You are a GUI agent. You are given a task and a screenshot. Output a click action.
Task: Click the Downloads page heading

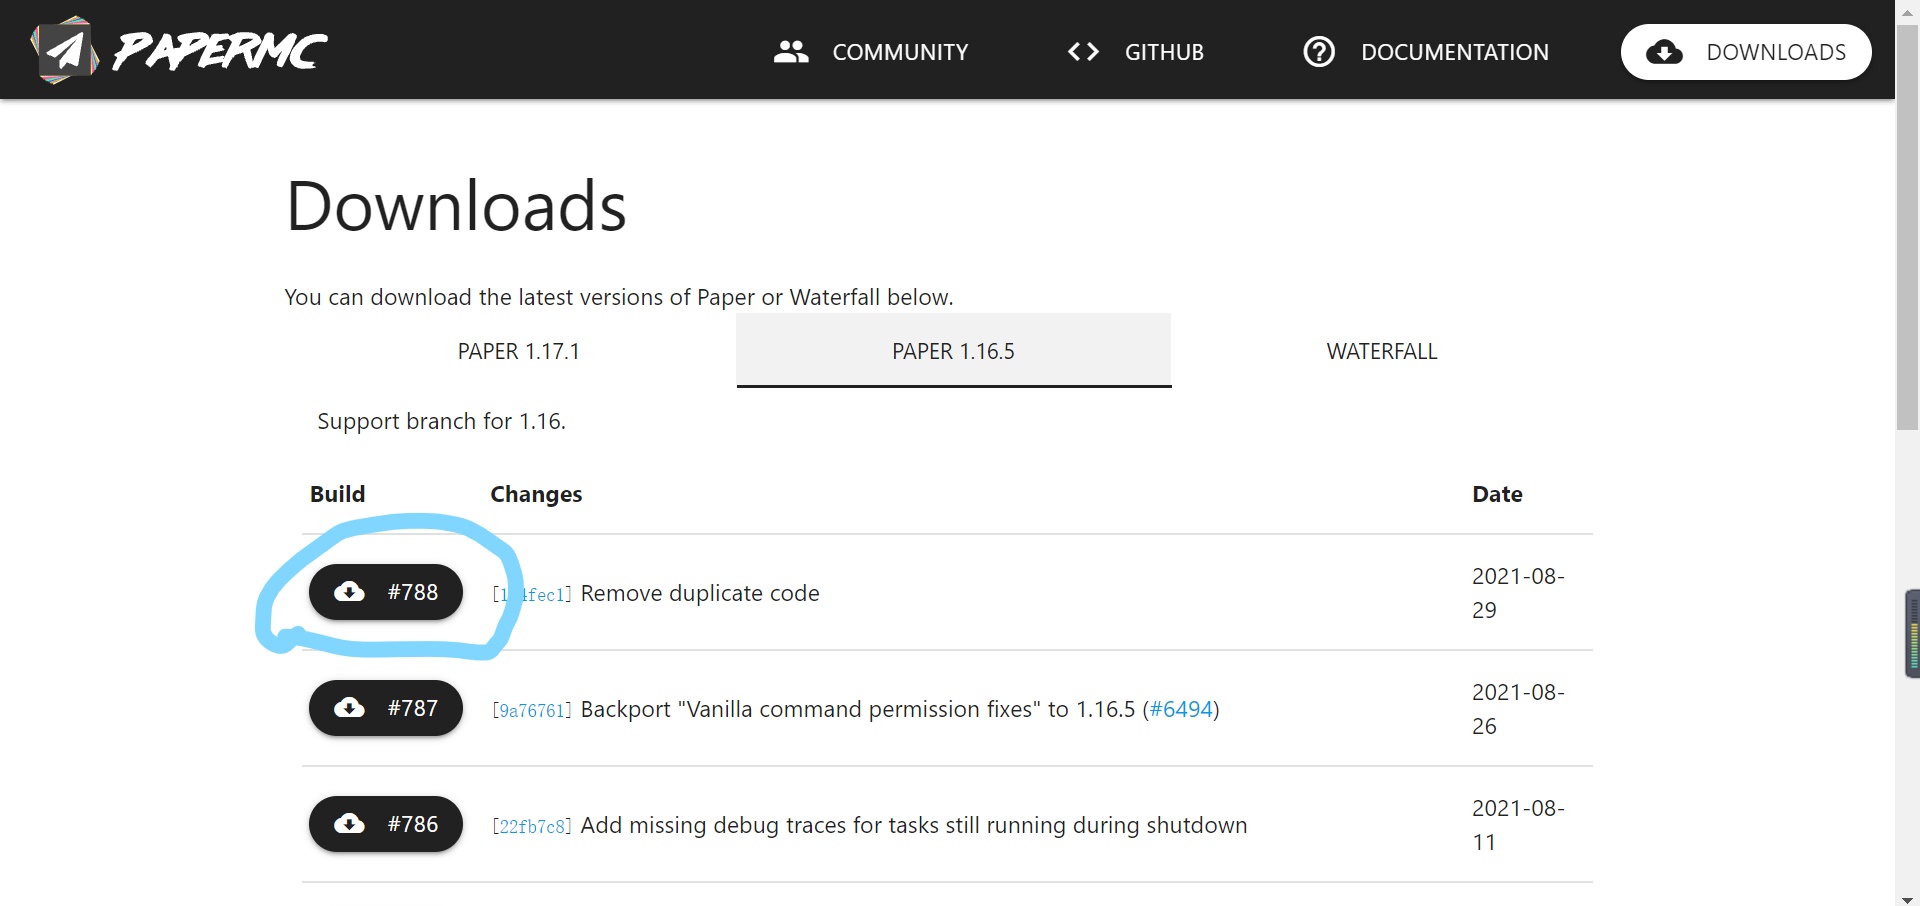[x=456, y=206]
